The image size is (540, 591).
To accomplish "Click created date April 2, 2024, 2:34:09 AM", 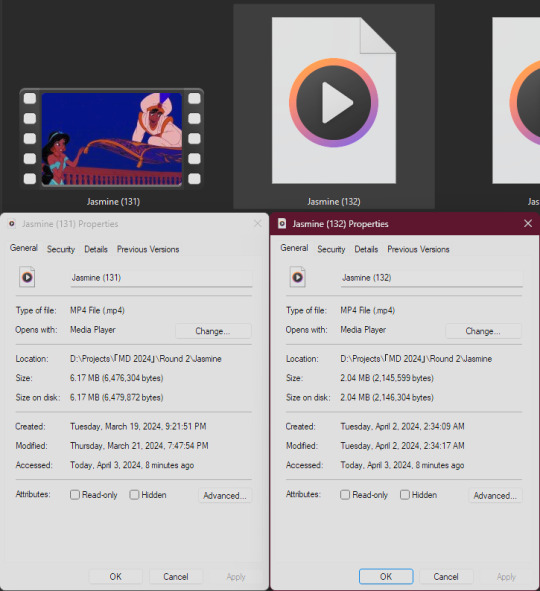I will [402, 426].
